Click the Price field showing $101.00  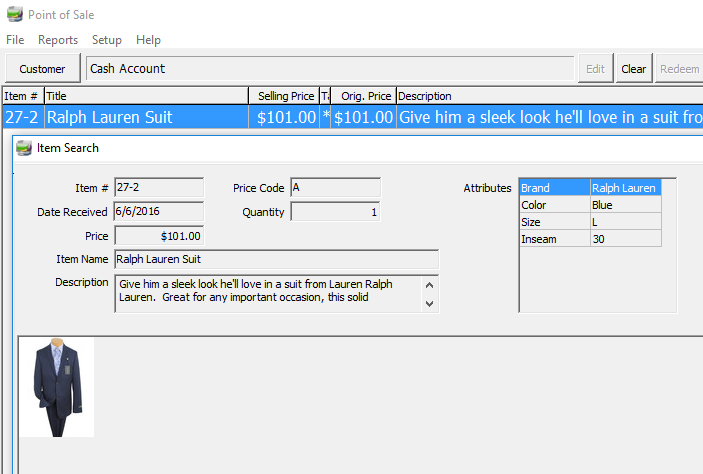159,236
